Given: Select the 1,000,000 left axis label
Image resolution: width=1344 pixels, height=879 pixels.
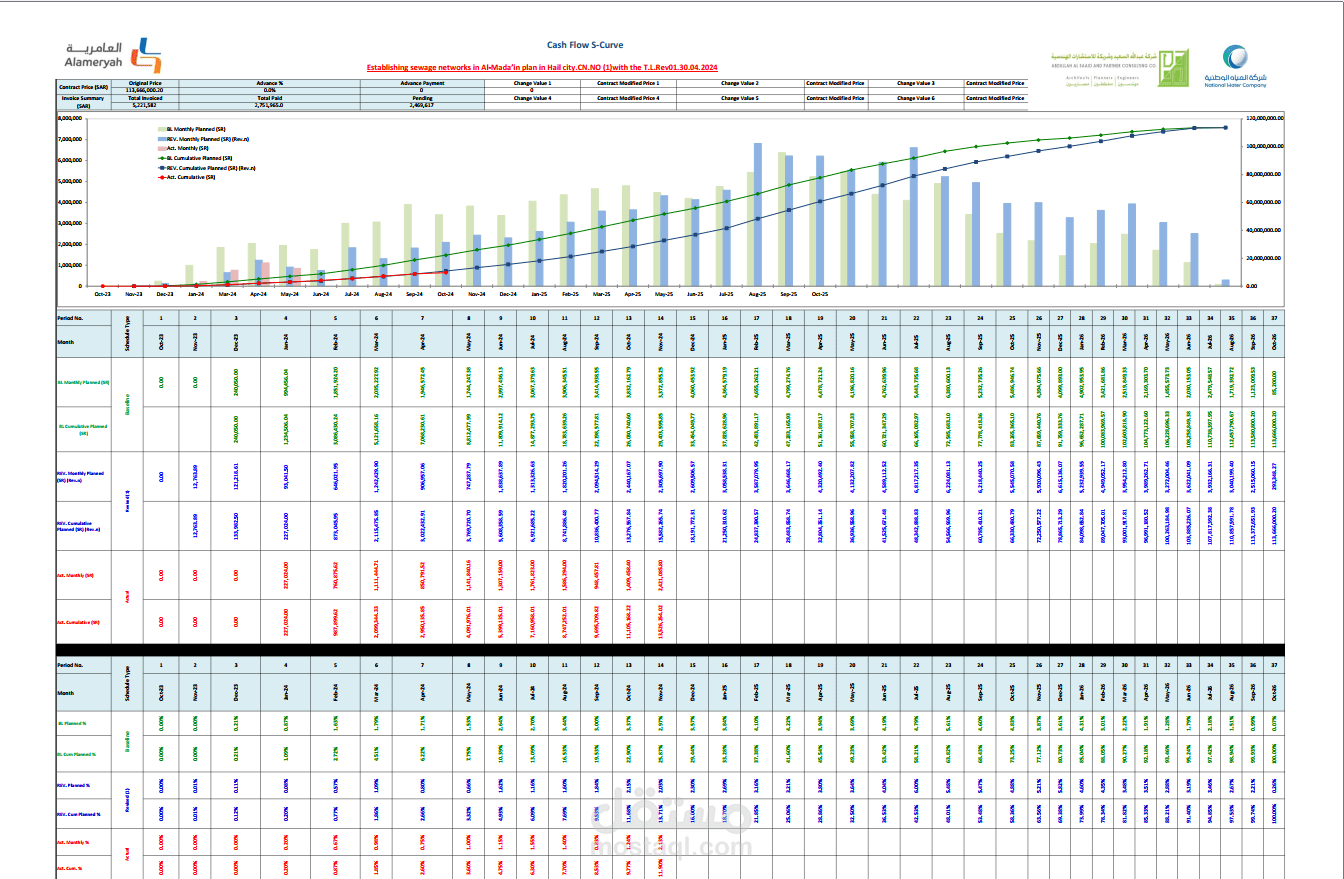Looking at the screenshot, I should 70,265.
